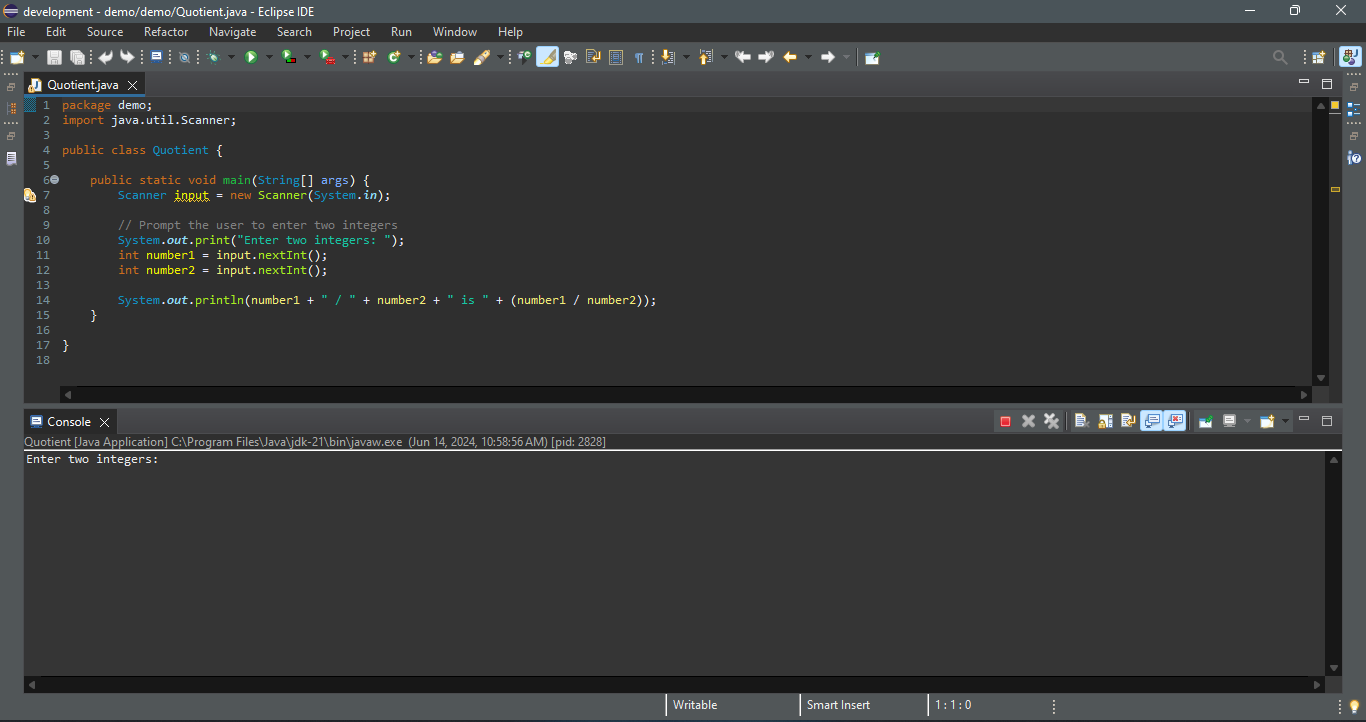The height and width of the screenshot is (722, 1366).
Task: Click the Open Perspective icon
Action: [x=1319, y=57]
